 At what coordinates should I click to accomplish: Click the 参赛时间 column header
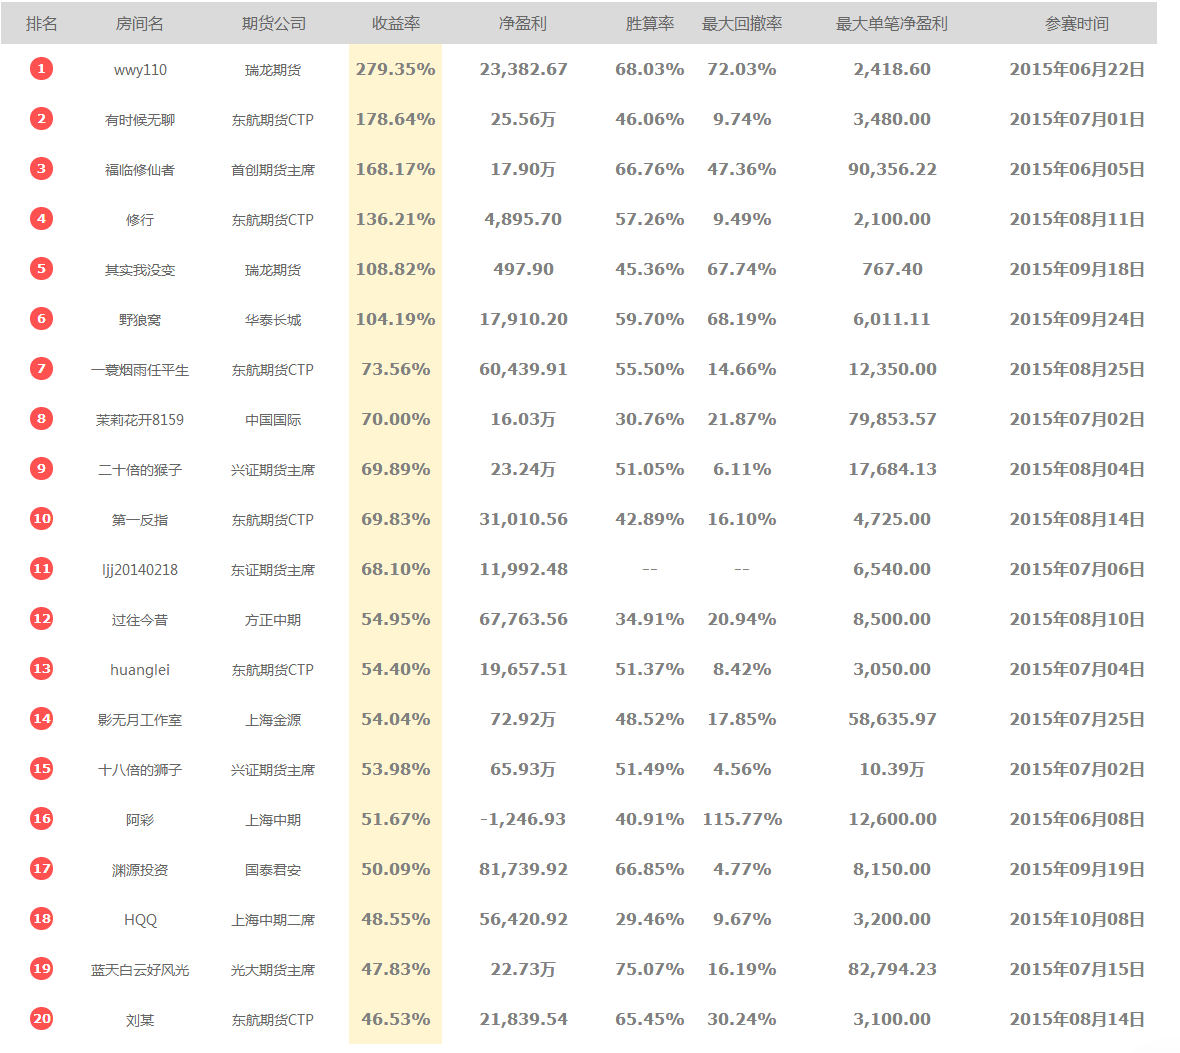pyautogui.click(x=1077, y=23)
